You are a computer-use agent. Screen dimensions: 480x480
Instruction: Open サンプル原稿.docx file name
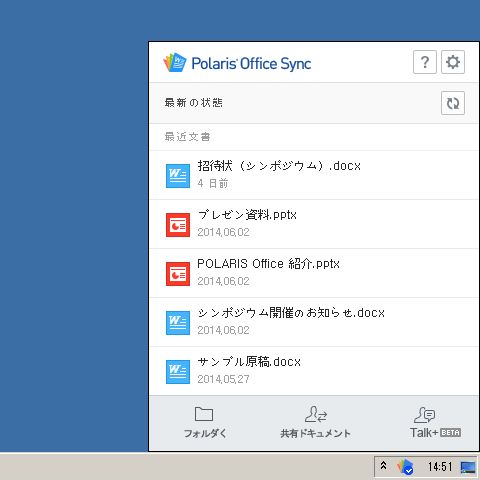[x=249, y=362]
